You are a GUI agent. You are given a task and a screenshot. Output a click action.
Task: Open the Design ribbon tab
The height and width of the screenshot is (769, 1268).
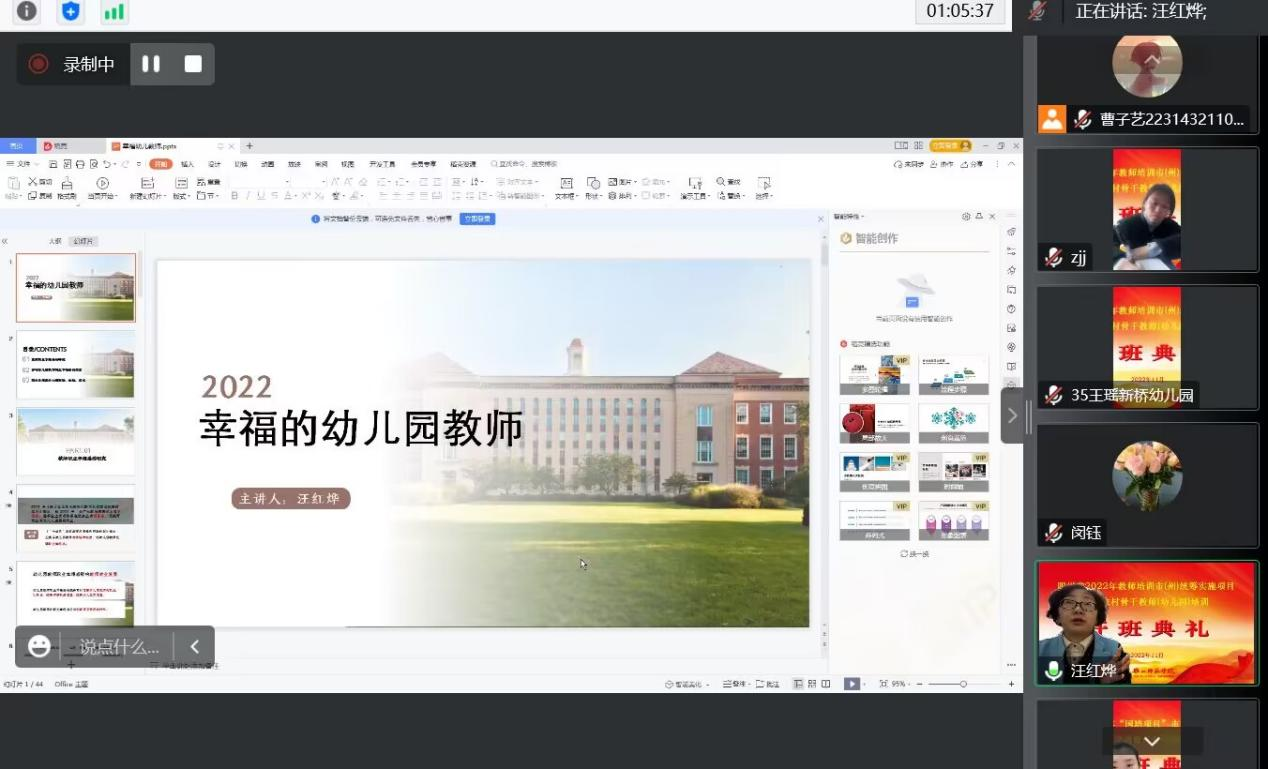[x=214, y=164]
